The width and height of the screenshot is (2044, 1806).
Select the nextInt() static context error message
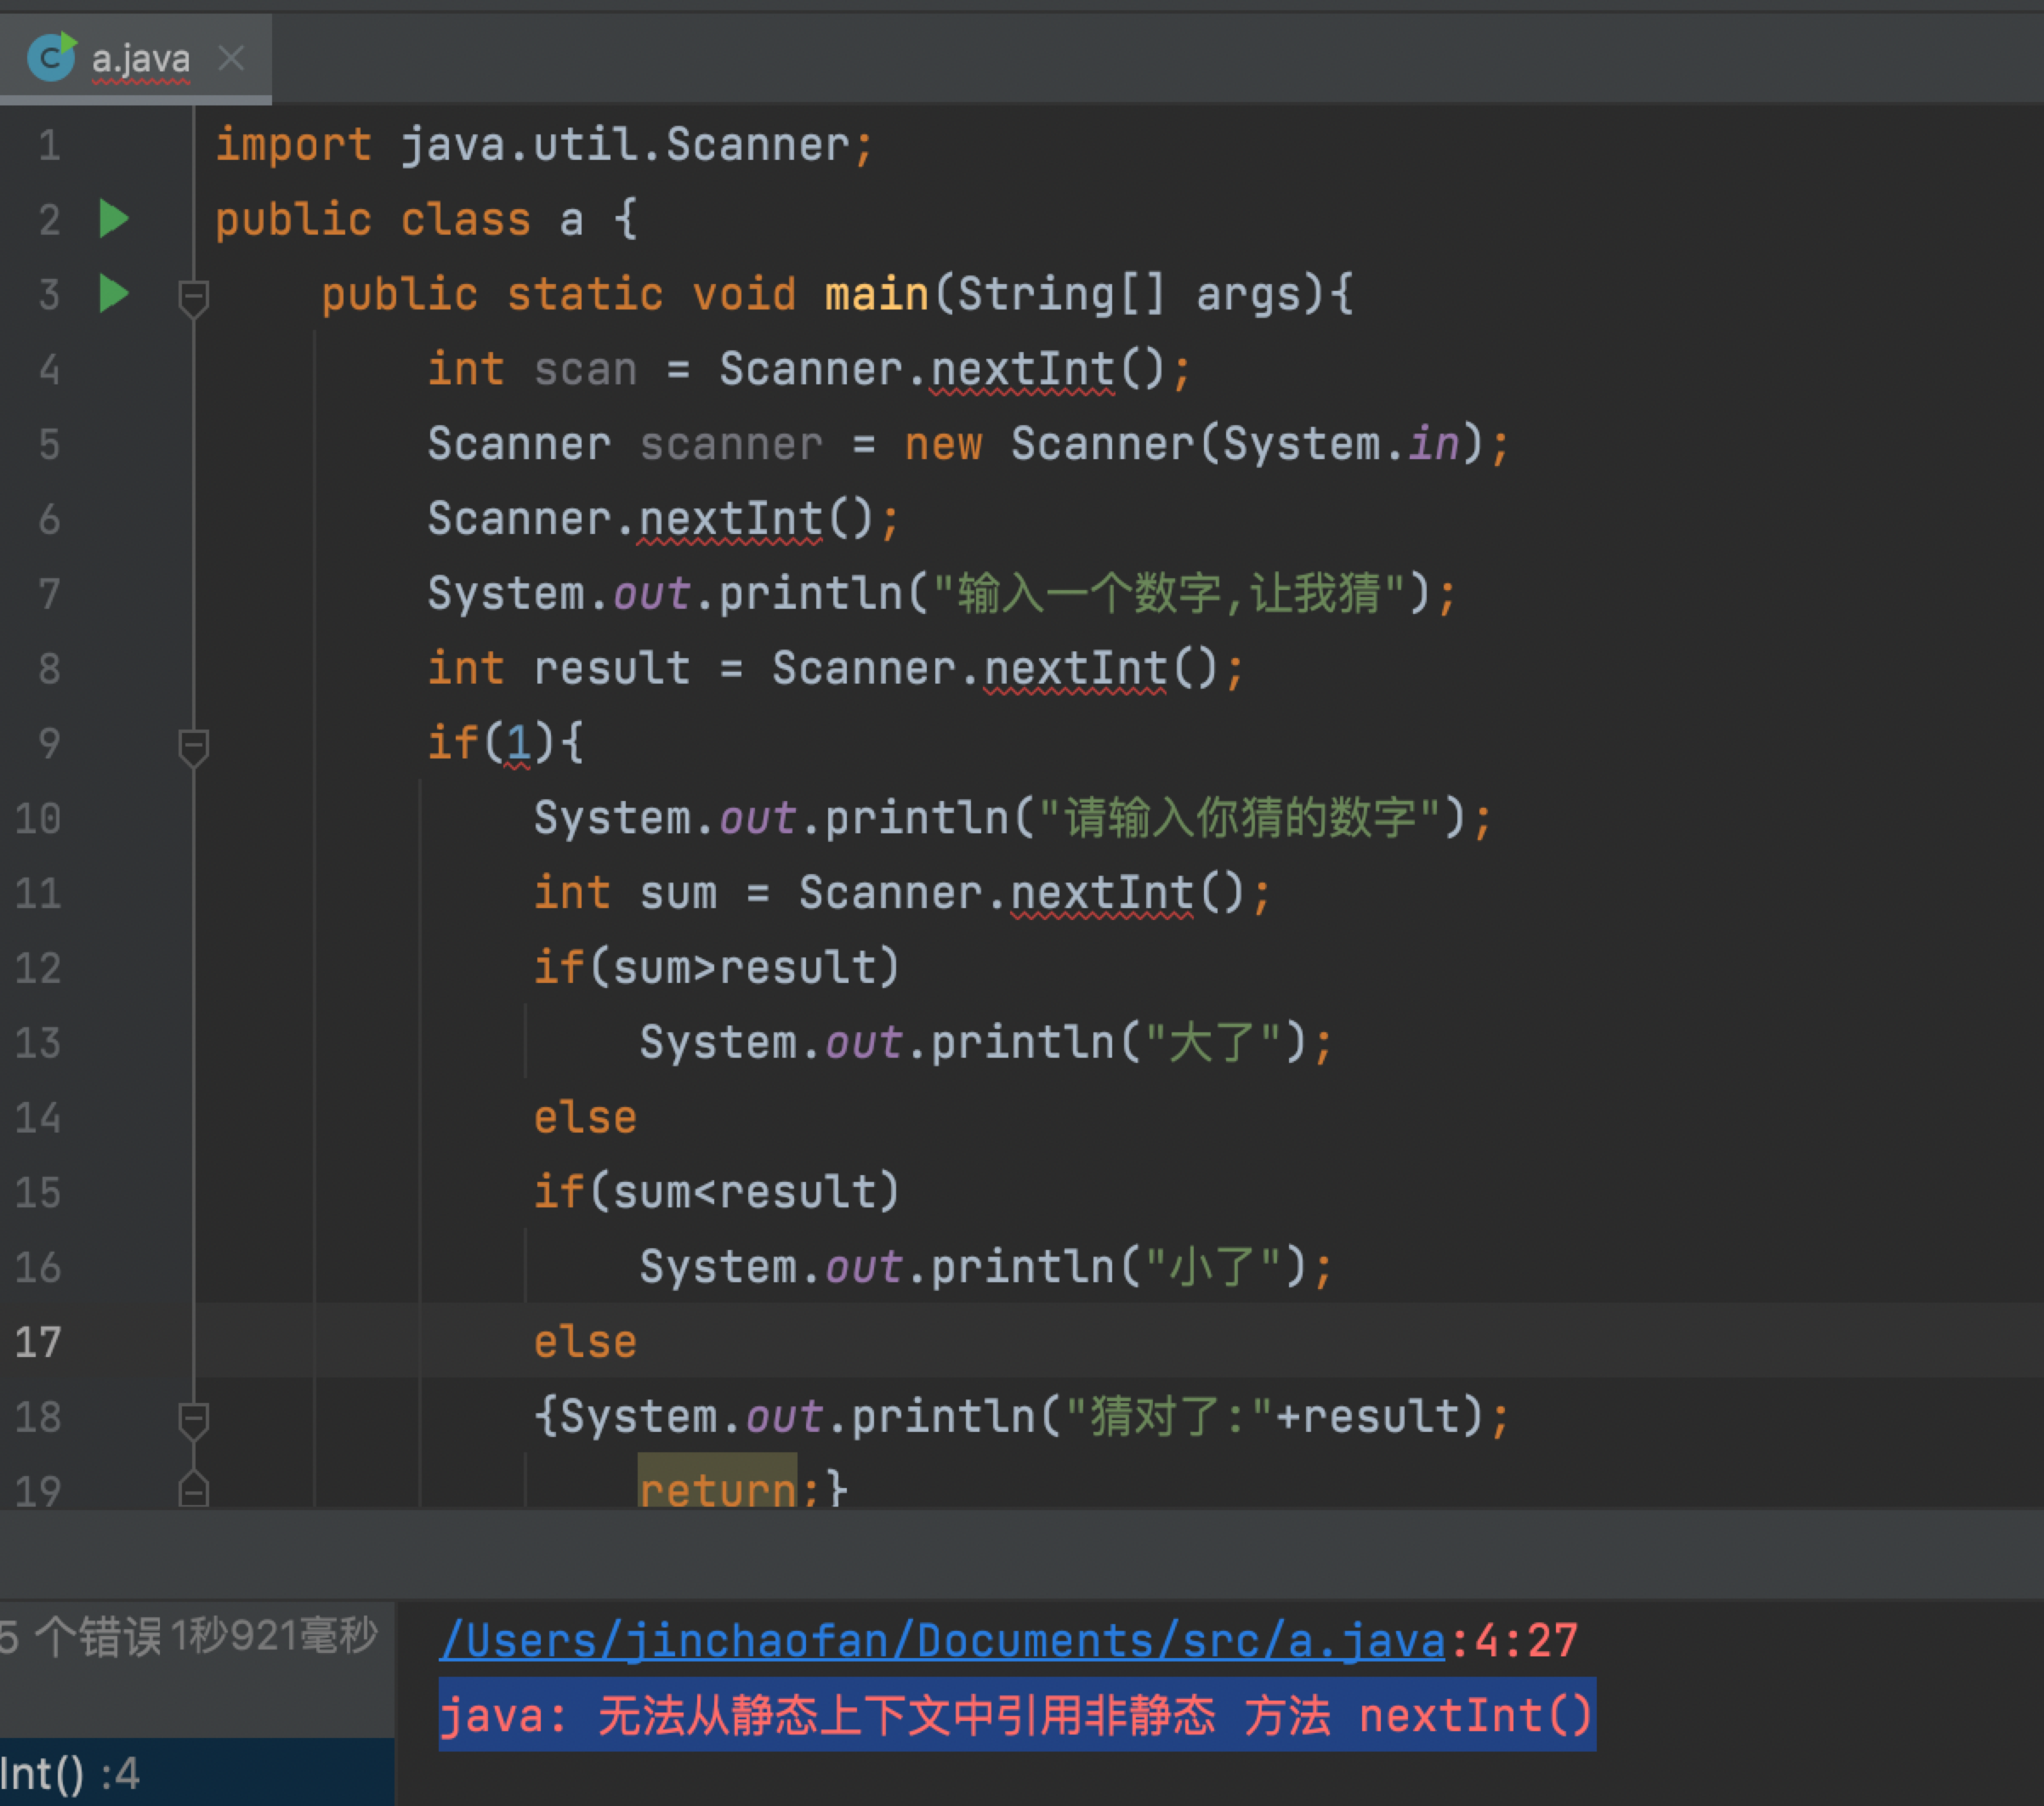(x=1016, y=1716)
